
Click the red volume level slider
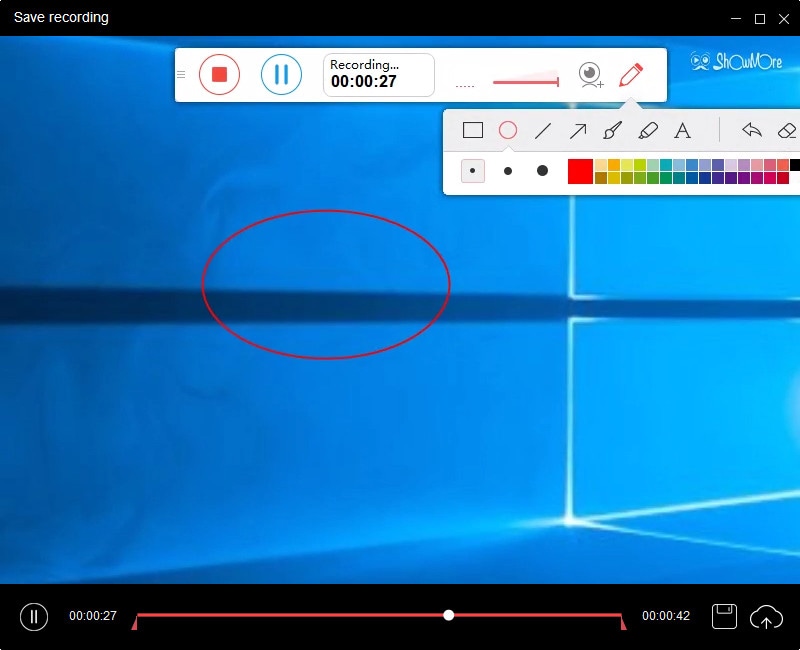pos(526,81)
